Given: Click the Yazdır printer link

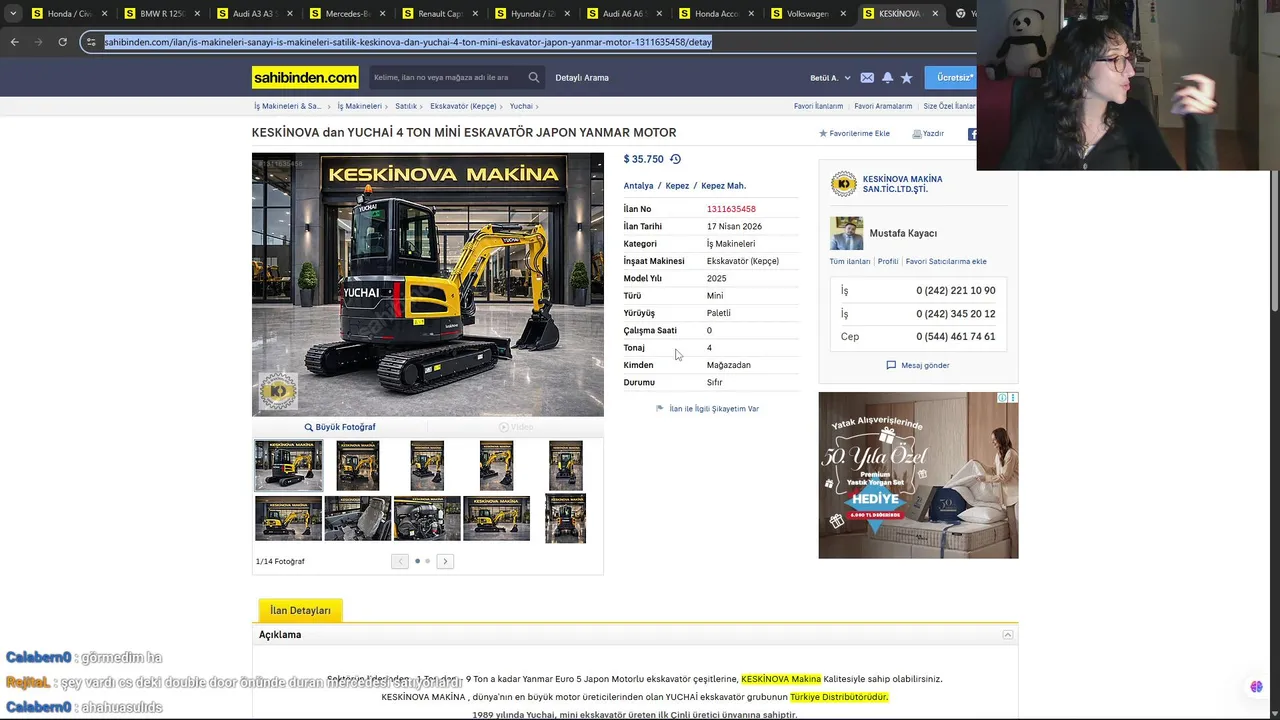Looking at the screenshot, I should tap(928, 133).
